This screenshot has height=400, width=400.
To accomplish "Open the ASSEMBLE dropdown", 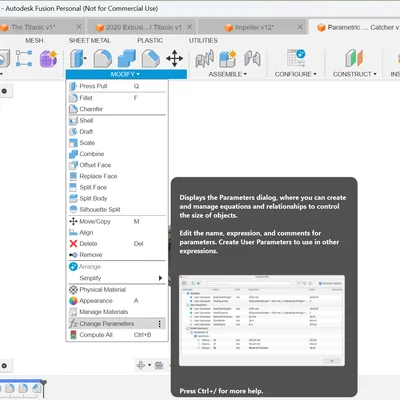I will point(228,74).
